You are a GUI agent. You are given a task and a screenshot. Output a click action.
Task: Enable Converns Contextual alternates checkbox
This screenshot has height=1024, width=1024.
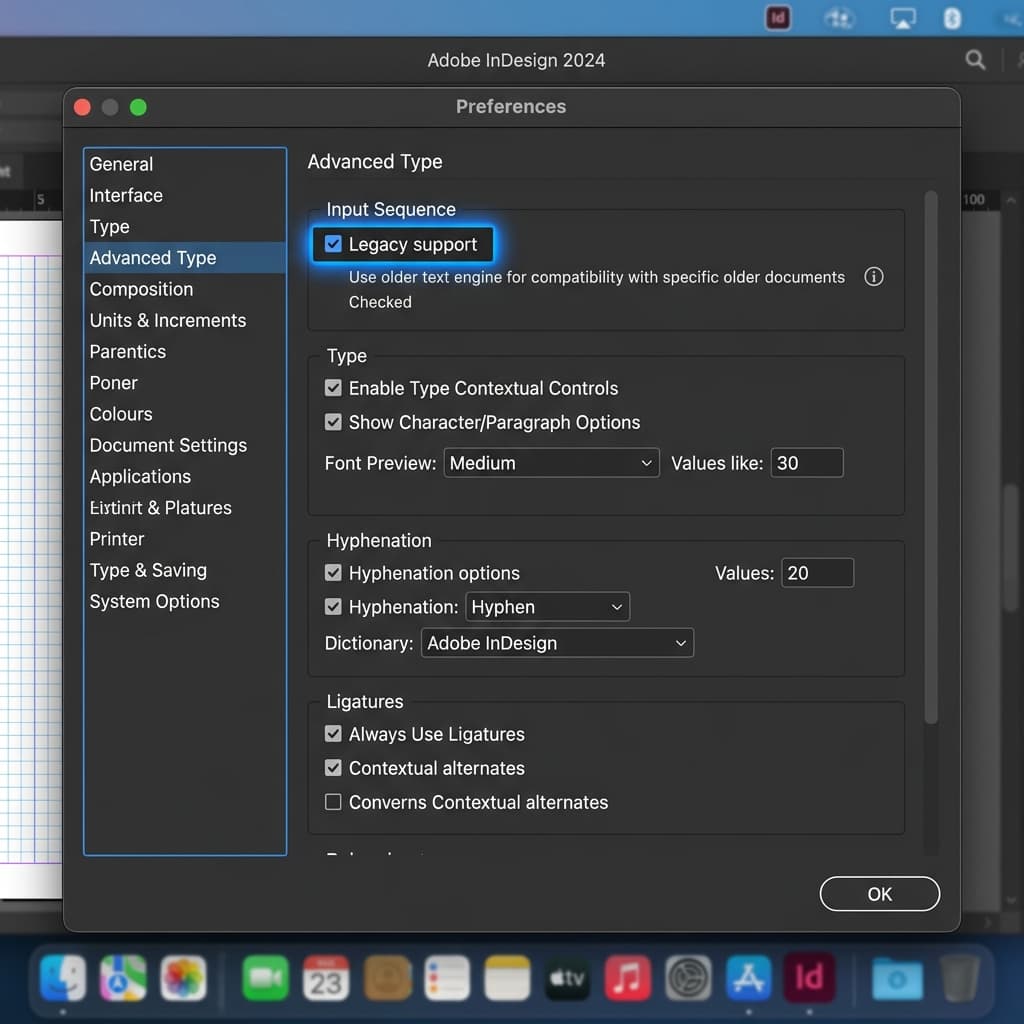[333, 801]
